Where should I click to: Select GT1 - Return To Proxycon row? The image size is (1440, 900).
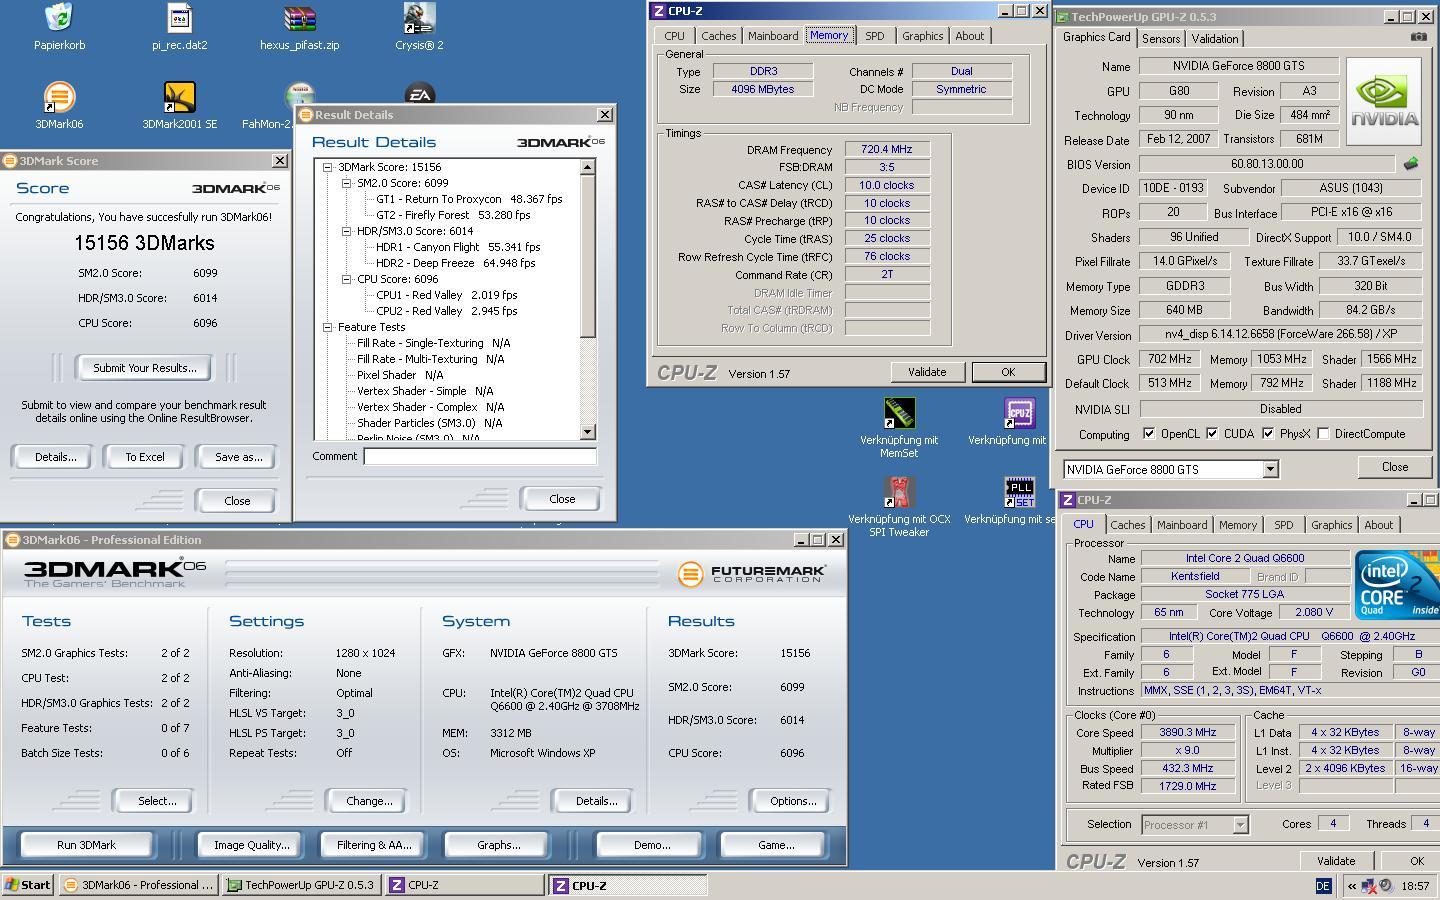coord(469,199)
